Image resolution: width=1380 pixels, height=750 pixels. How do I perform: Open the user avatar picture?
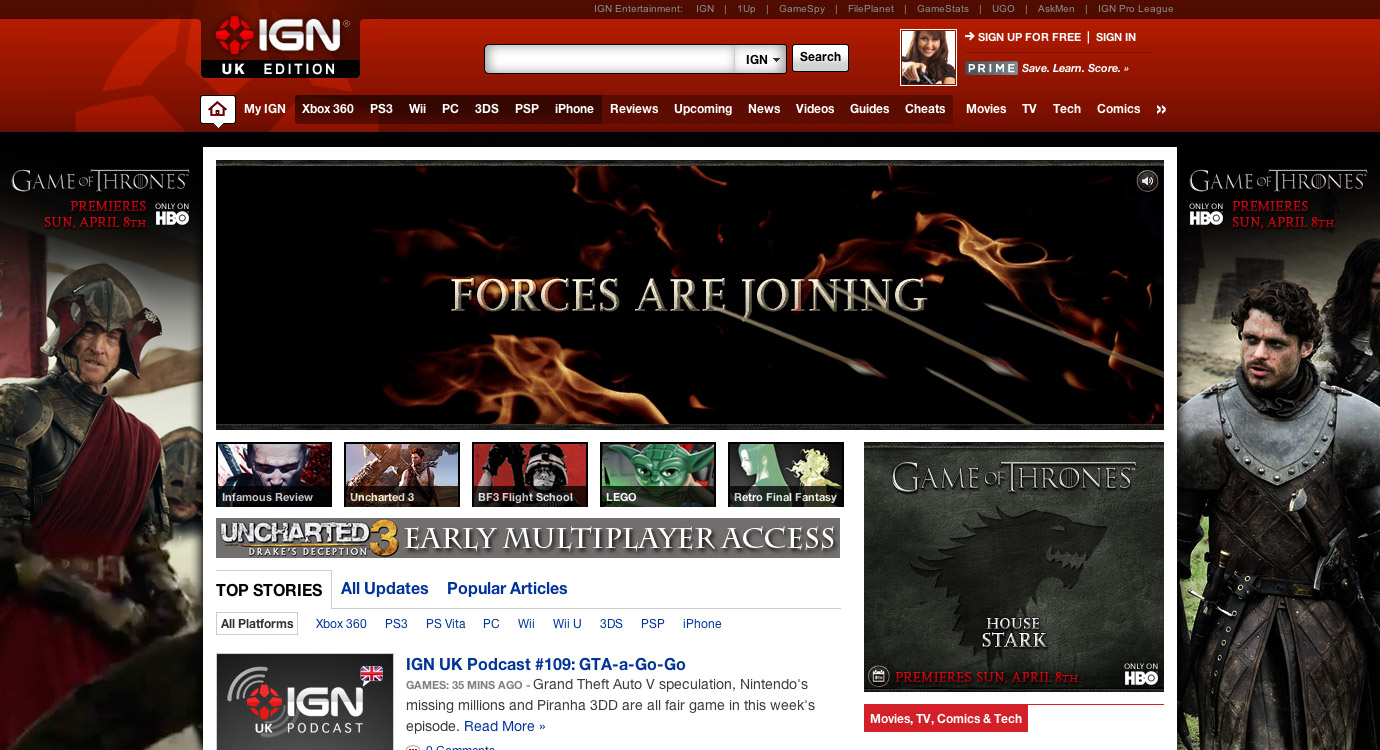tap(928, 57)
